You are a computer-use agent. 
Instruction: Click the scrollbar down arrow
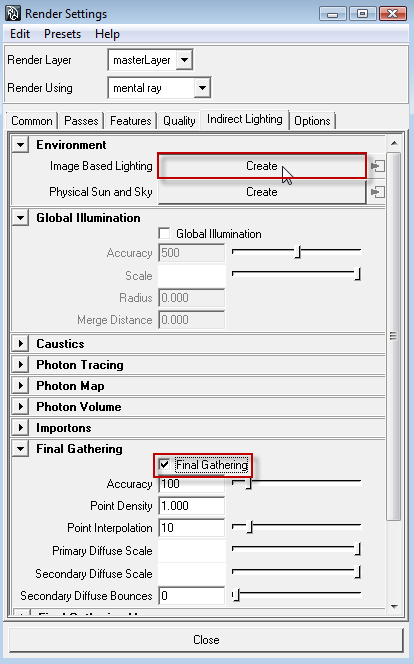[394, 606]
